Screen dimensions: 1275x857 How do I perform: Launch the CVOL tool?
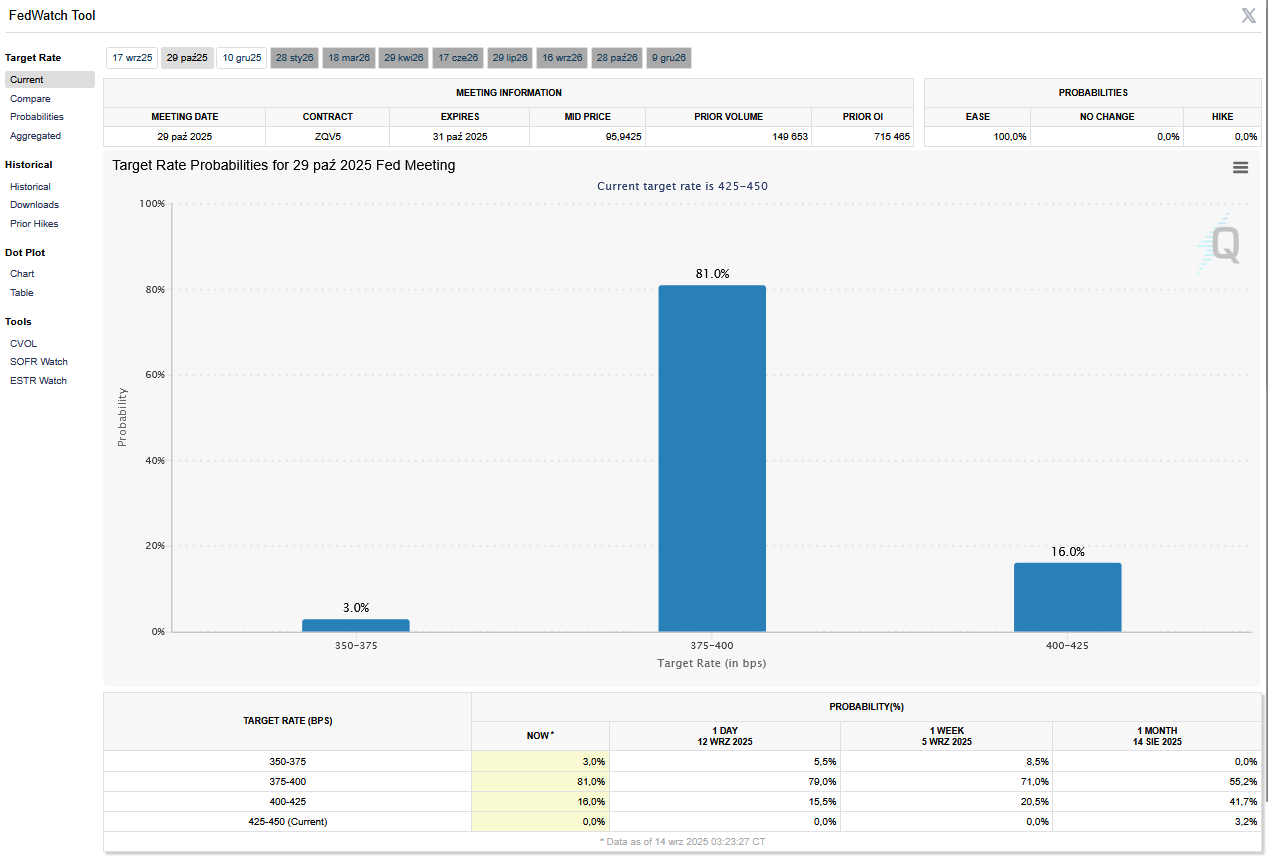click(23, 344)
